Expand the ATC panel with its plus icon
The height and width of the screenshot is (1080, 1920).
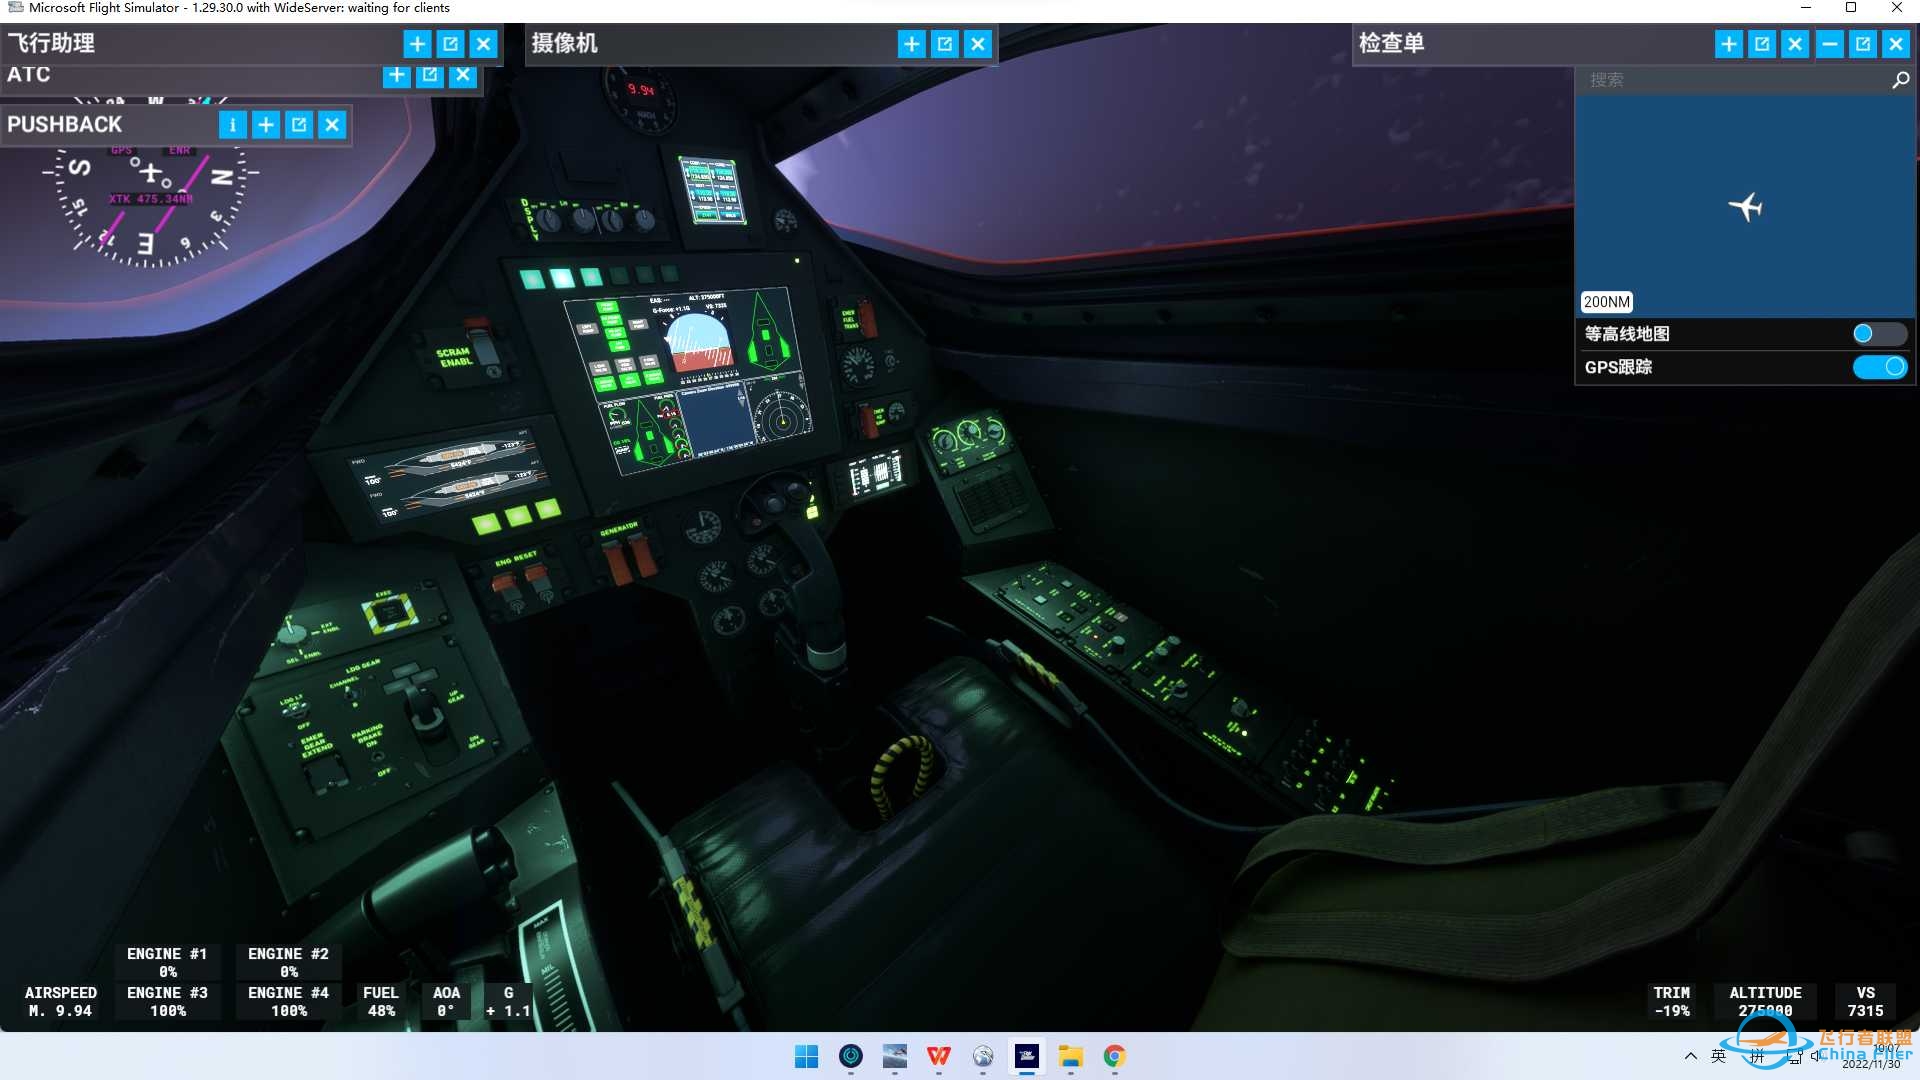(397, 75)
